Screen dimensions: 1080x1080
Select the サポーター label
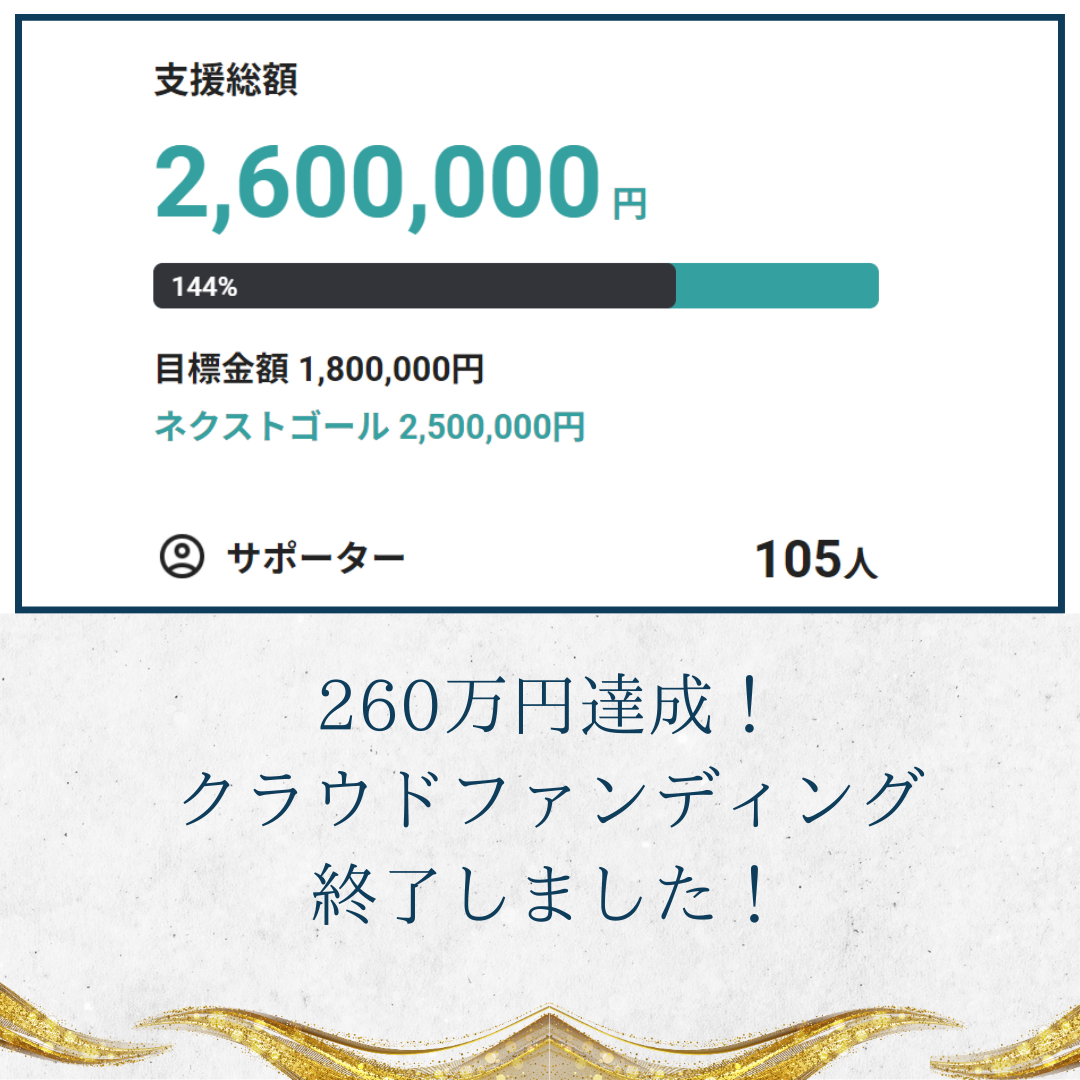[x=316, y=557]
